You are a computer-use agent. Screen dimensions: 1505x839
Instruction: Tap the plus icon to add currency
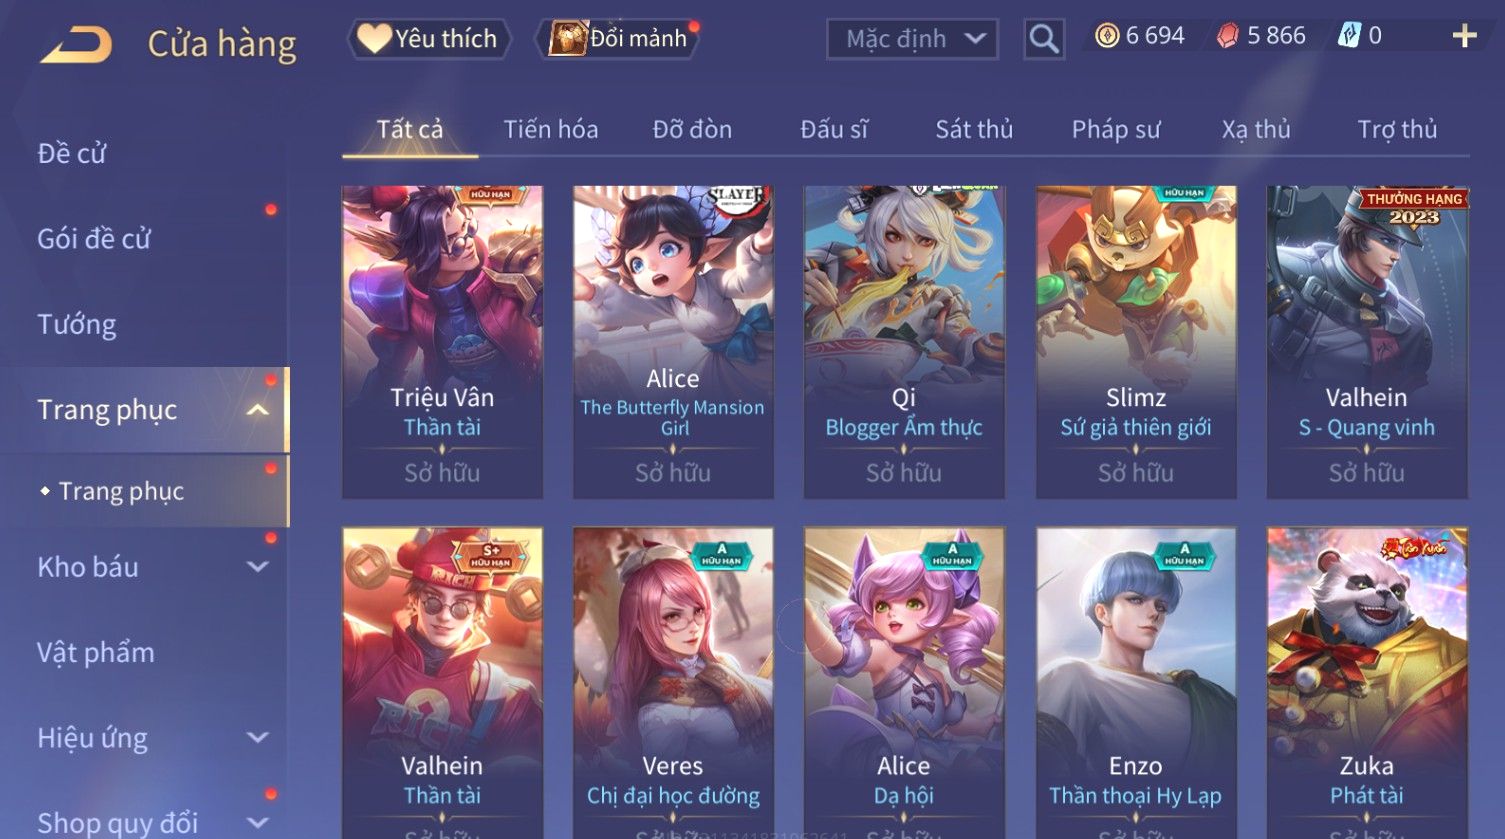click(x=1464, y=36)
